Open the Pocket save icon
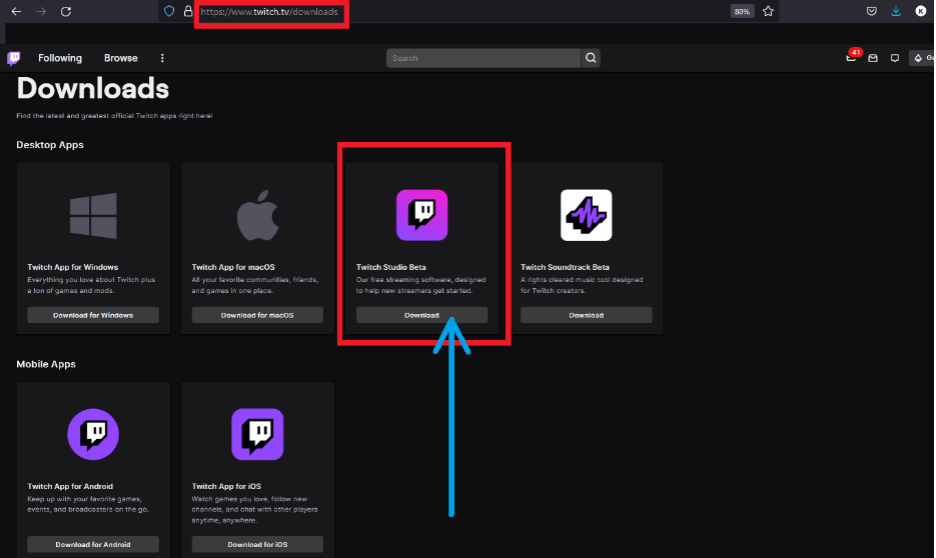936x558 pixels. click(872, 11)
